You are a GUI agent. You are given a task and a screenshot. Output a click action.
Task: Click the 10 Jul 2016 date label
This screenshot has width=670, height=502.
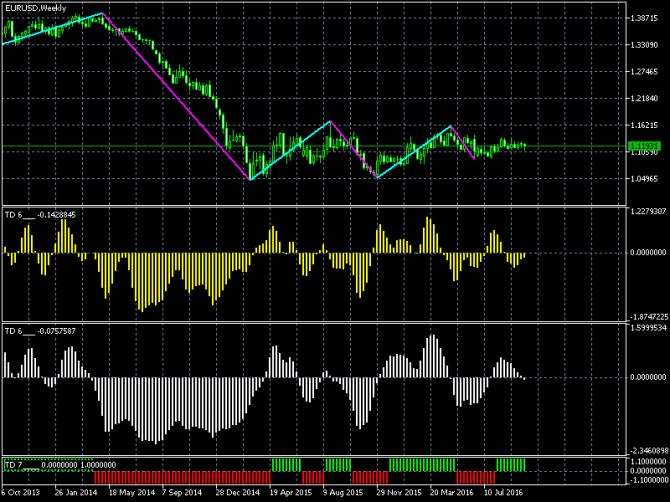(503, 493)
